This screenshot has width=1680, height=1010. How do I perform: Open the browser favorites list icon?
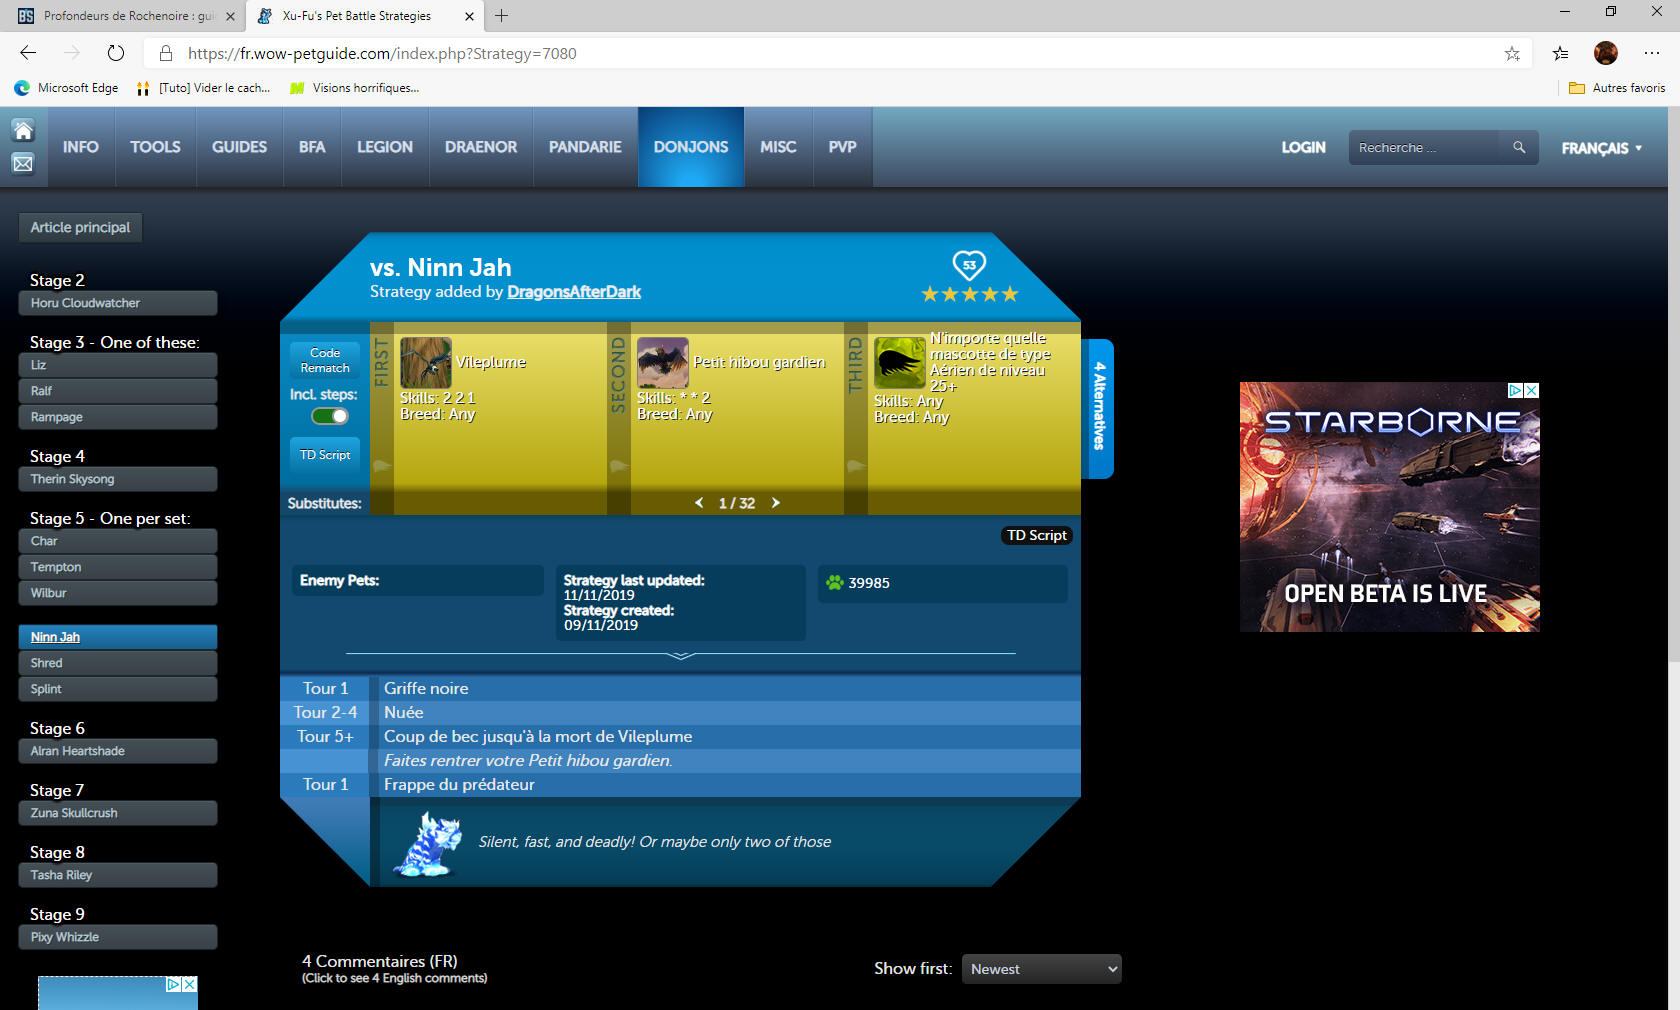click(x=1561, y=53)
